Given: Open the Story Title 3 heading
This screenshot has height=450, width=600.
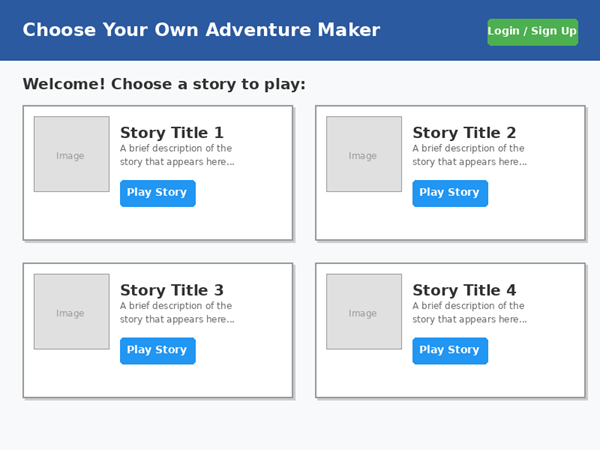Looking at the screenshot, I should [172, 291].
